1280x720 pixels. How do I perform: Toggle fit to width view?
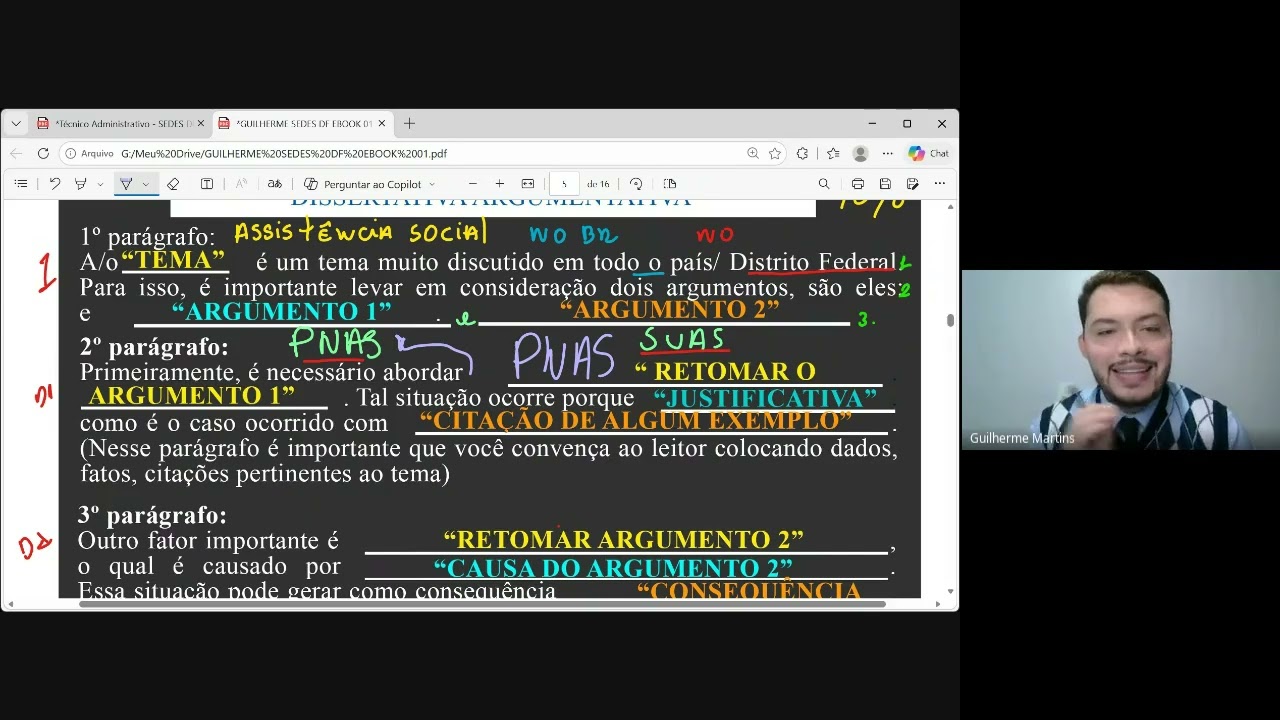(x=528, y=184)
